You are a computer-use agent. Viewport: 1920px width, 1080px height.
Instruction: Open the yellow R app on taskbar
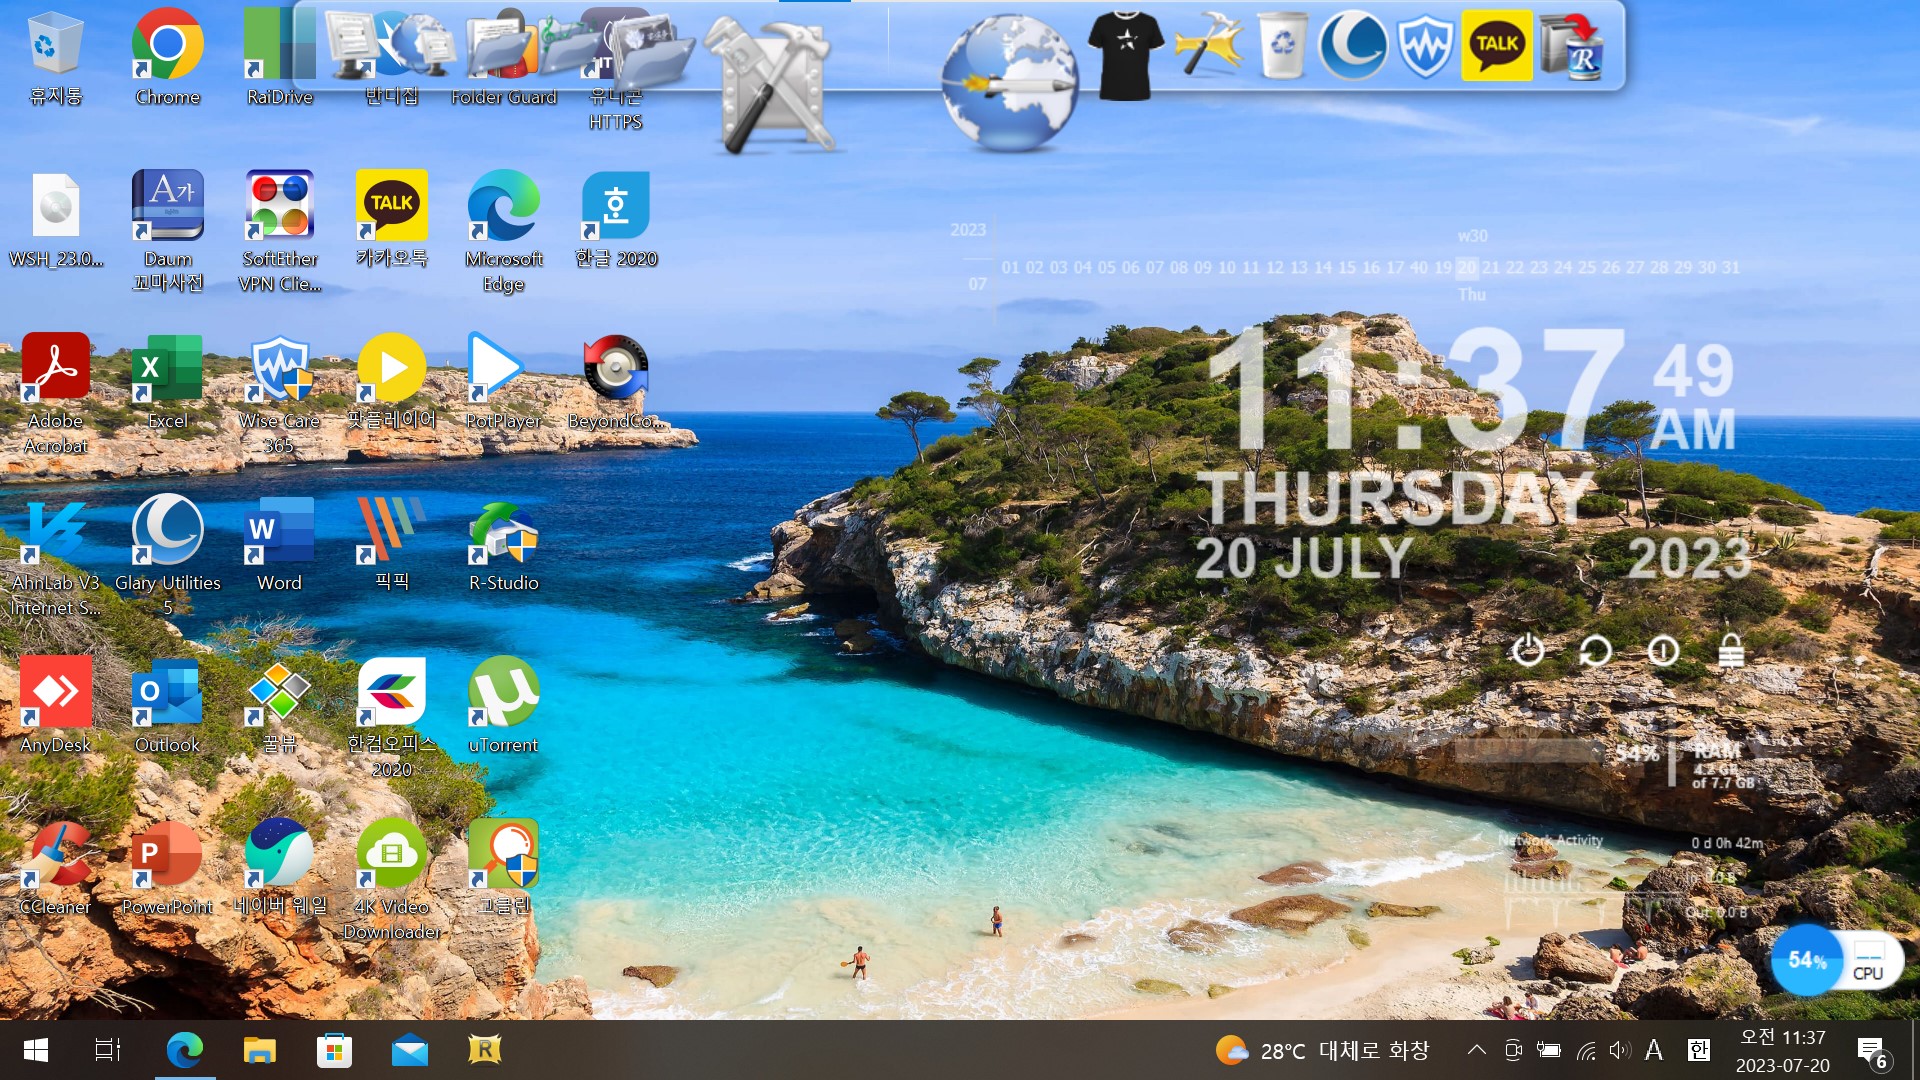pos(485,1050)
